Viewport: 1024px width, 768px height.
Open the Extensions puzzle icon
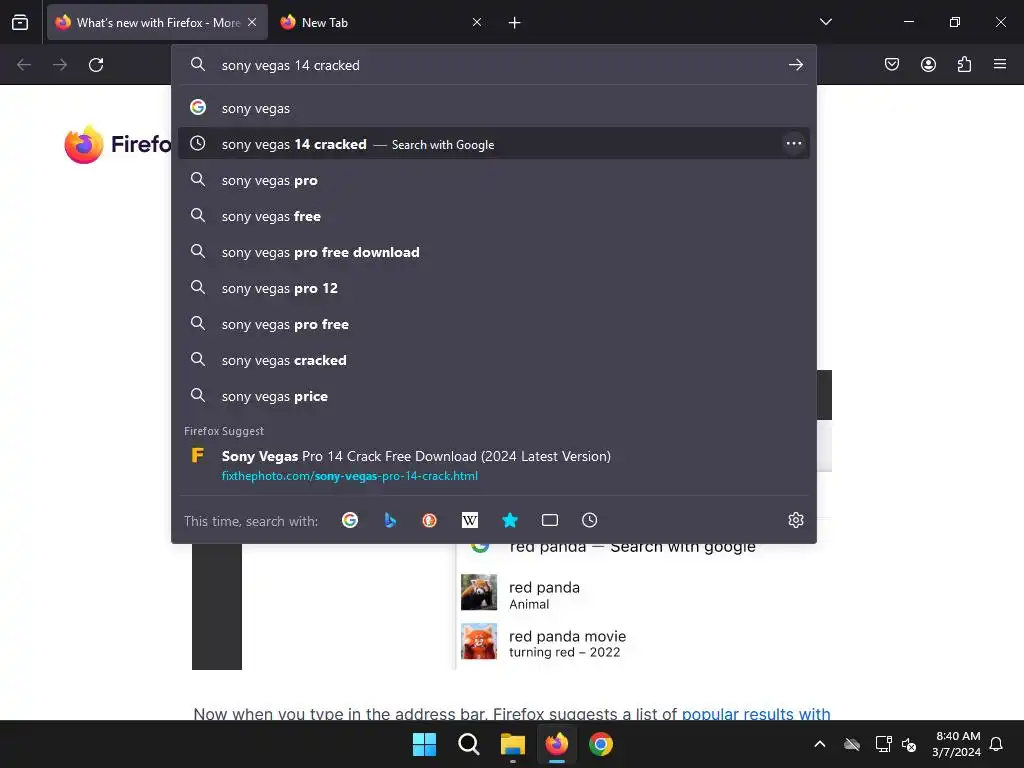(964, 64)
